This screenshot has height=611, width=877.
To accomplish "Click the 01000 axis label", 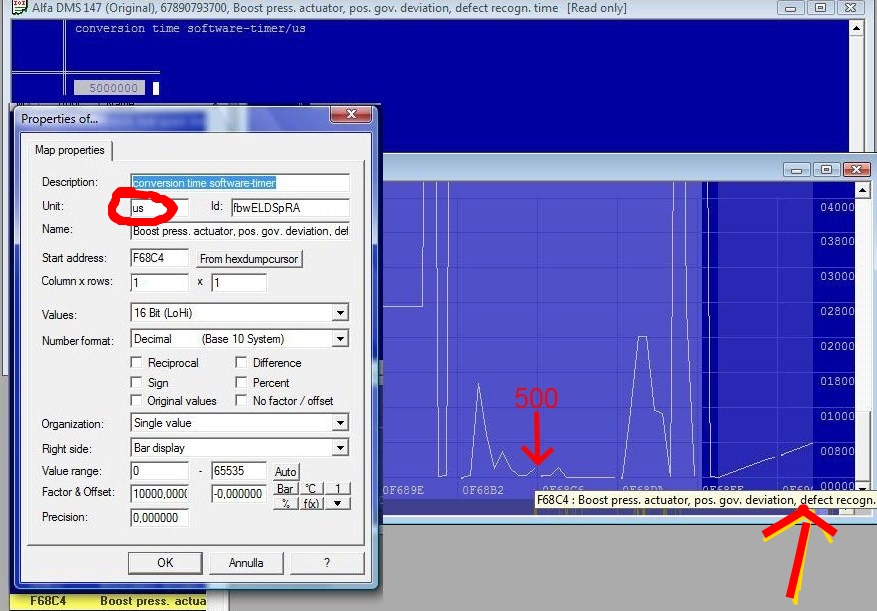I will coord(837,416).
